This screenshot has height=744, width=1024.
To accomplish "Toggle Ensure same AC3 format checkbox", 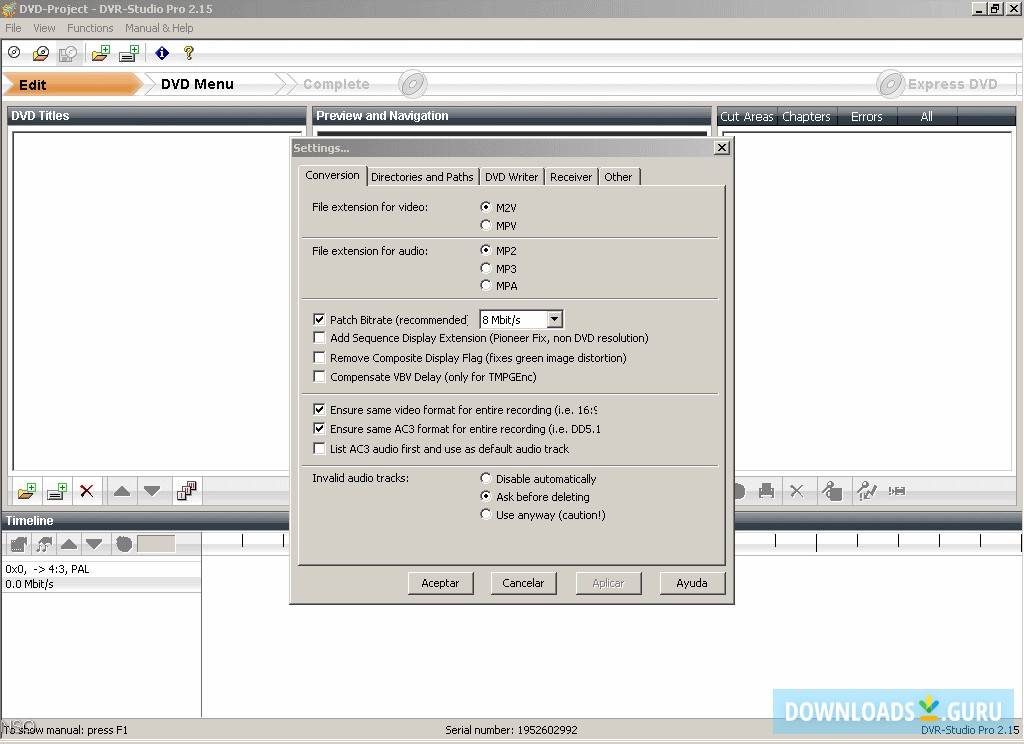I will click(319, 429).
